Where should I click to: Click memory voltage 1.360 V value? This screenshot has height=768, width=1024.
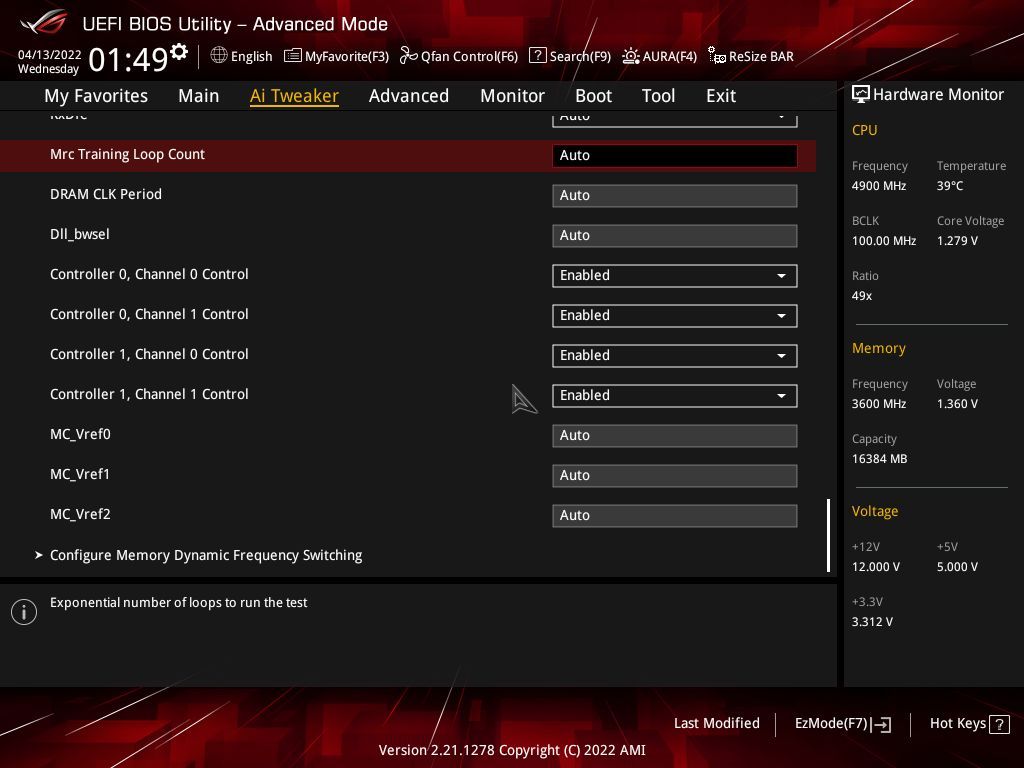point(957,404)
